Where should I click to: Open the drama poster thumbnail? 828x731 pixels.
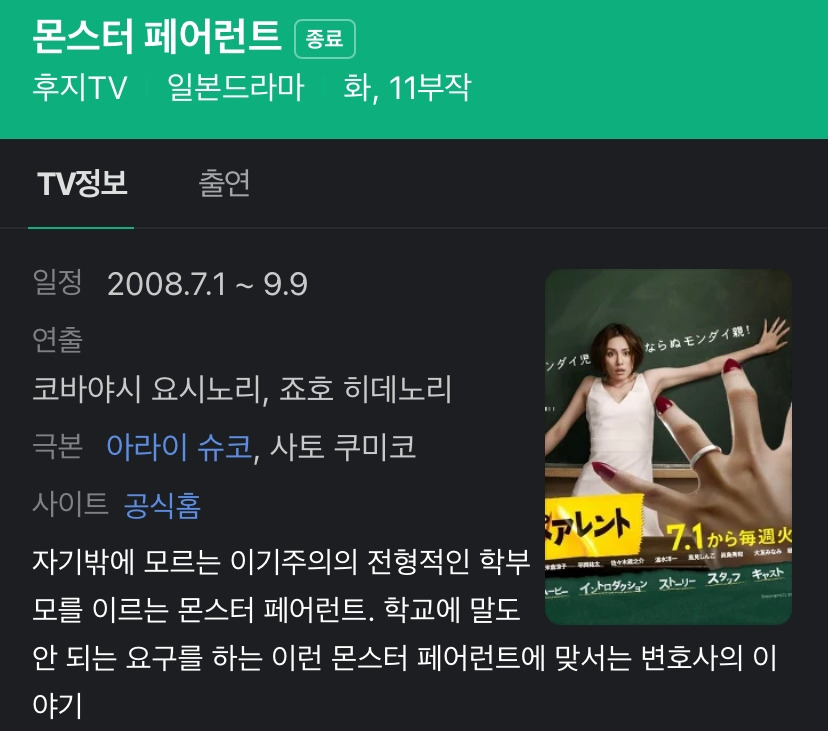pos(668,447)
